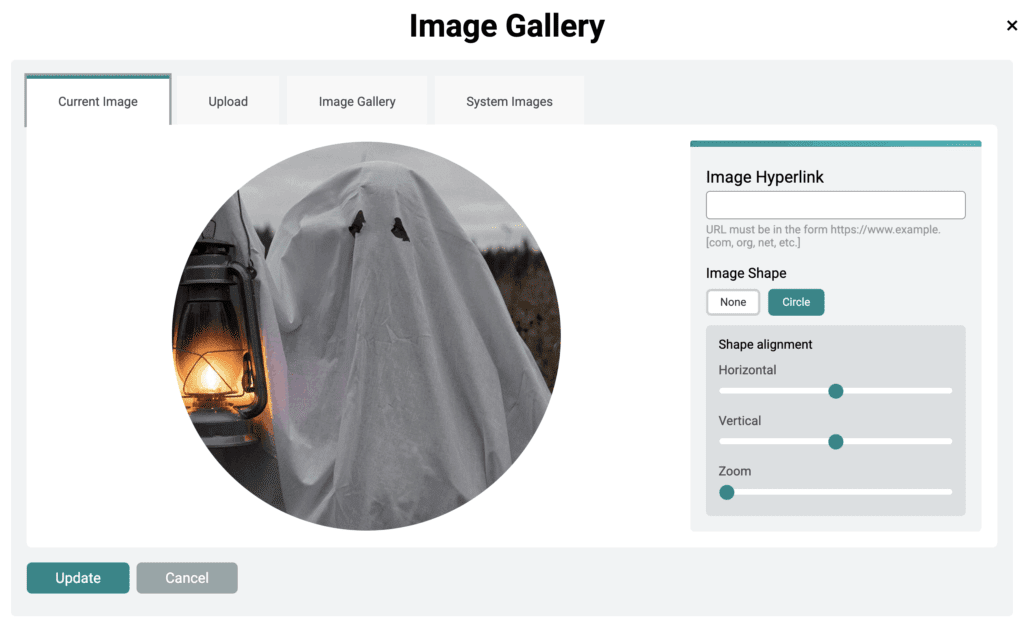Click the 'Image Gallery' dialog title

507,26
